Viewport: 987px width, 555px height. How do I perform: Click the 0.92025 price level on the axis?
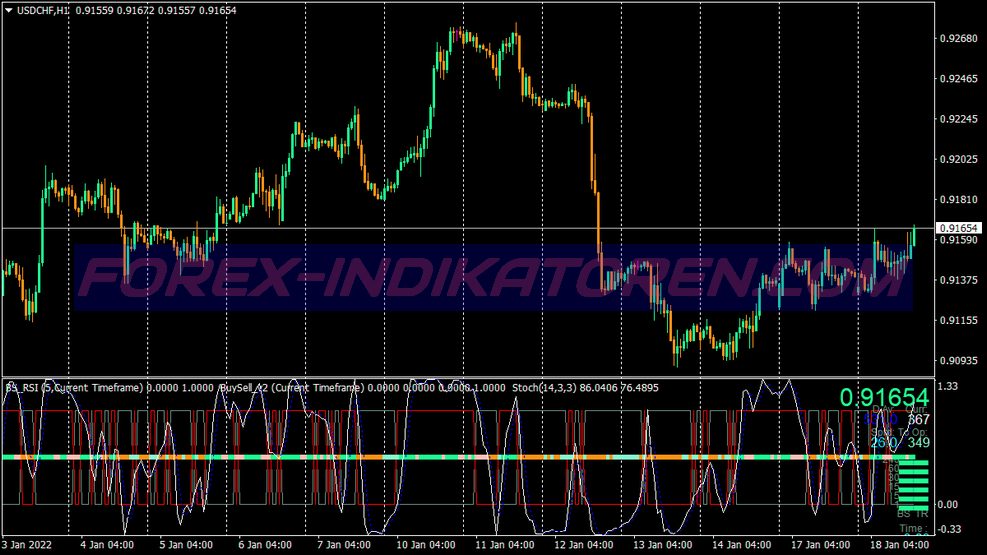click(956, 159)
